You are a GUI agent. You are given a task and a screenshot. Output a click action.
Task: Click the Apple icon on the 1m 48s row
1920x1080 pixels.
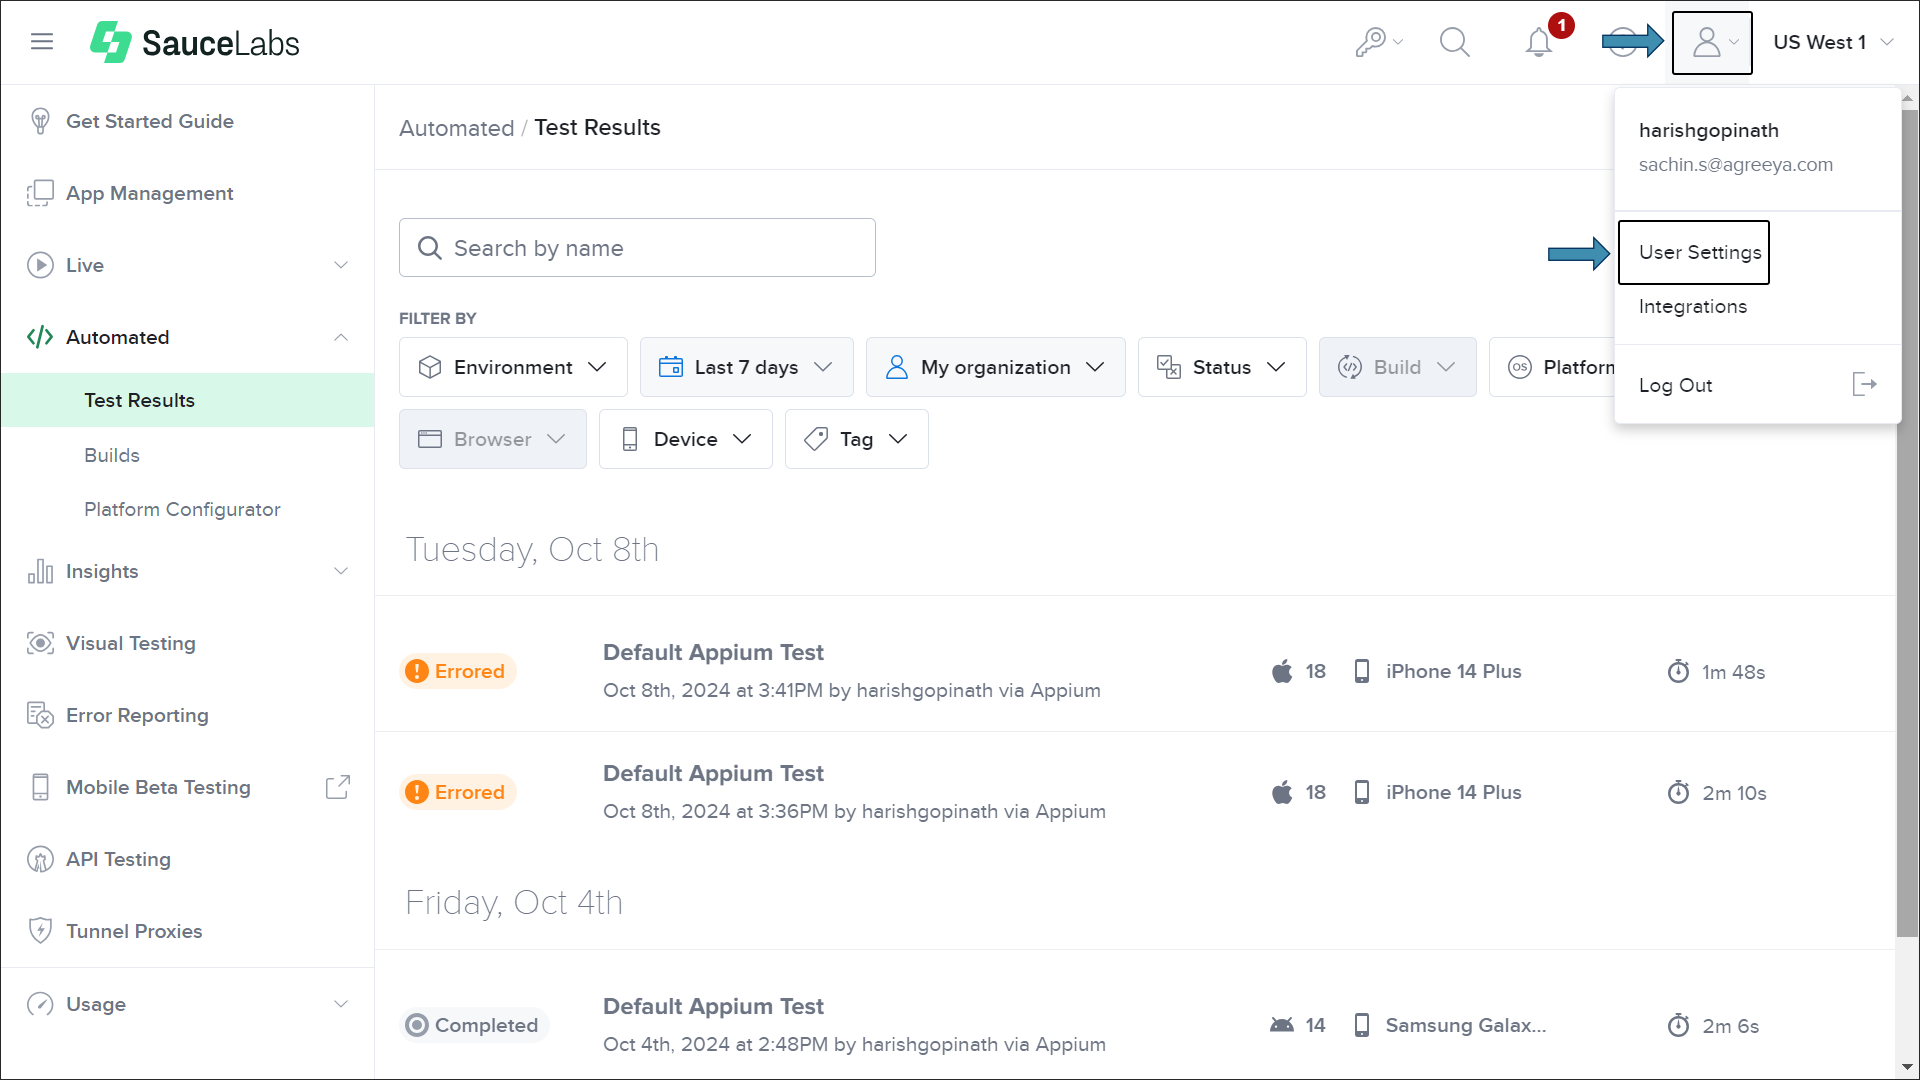point(1282,671)
